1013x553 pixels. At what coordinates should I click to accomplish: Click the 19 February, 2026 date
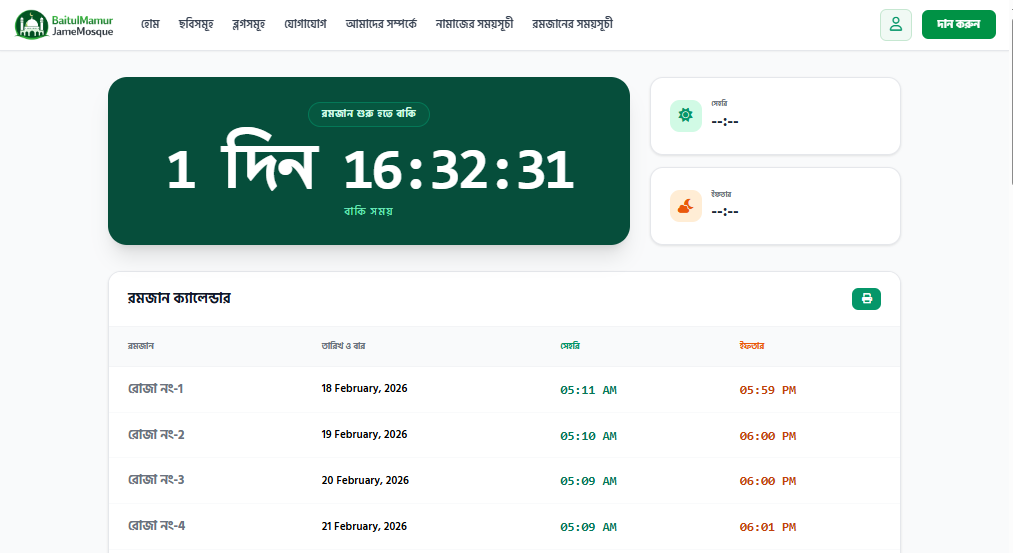pos(364,435)
